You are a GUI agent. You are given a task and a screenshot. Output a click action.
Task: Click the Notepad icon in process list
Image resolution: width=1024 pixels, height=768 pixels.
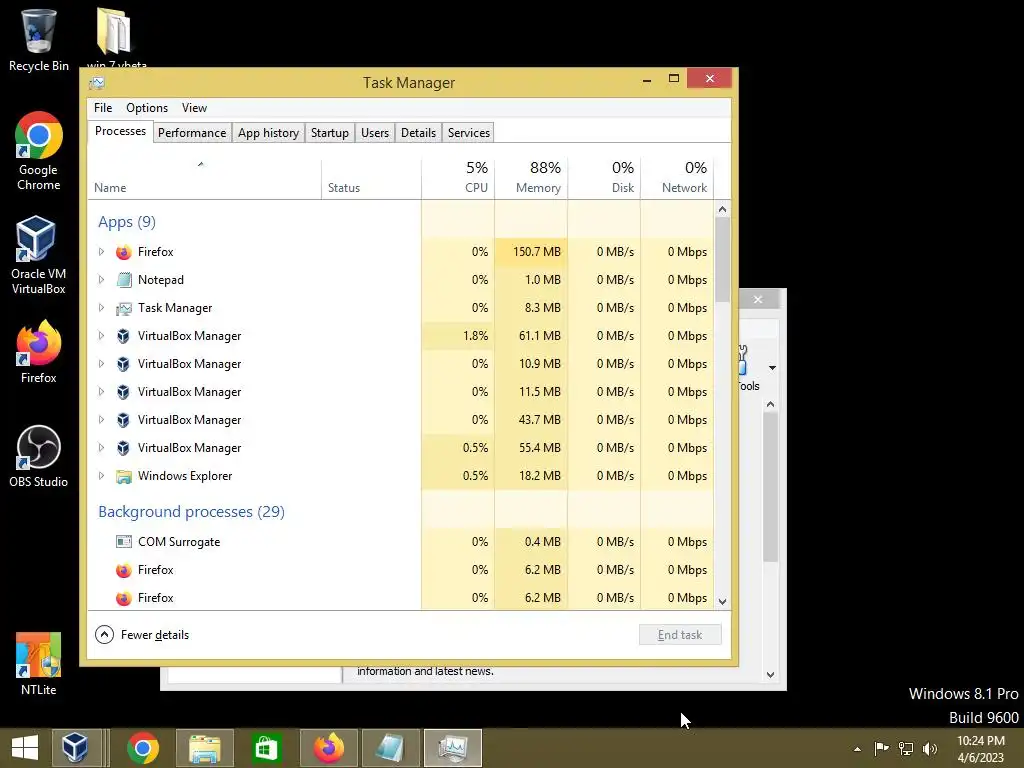point(123,280)
